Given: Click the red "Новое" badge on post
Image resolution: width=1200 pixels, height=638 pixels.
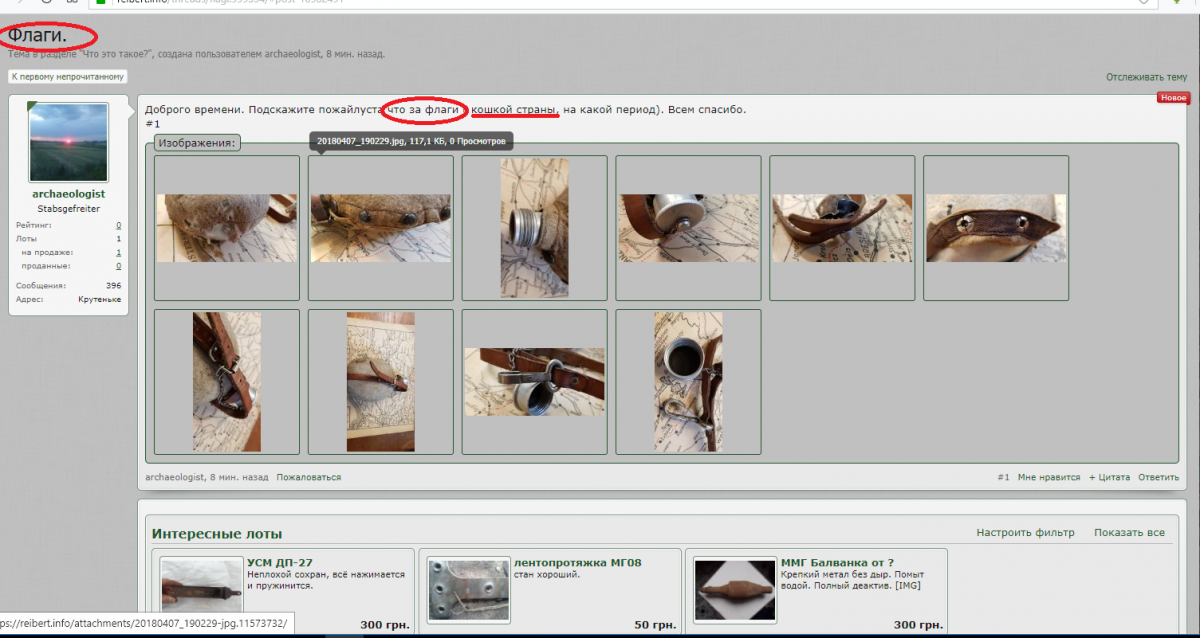Looking at the screenshot, I should 1172,98.
